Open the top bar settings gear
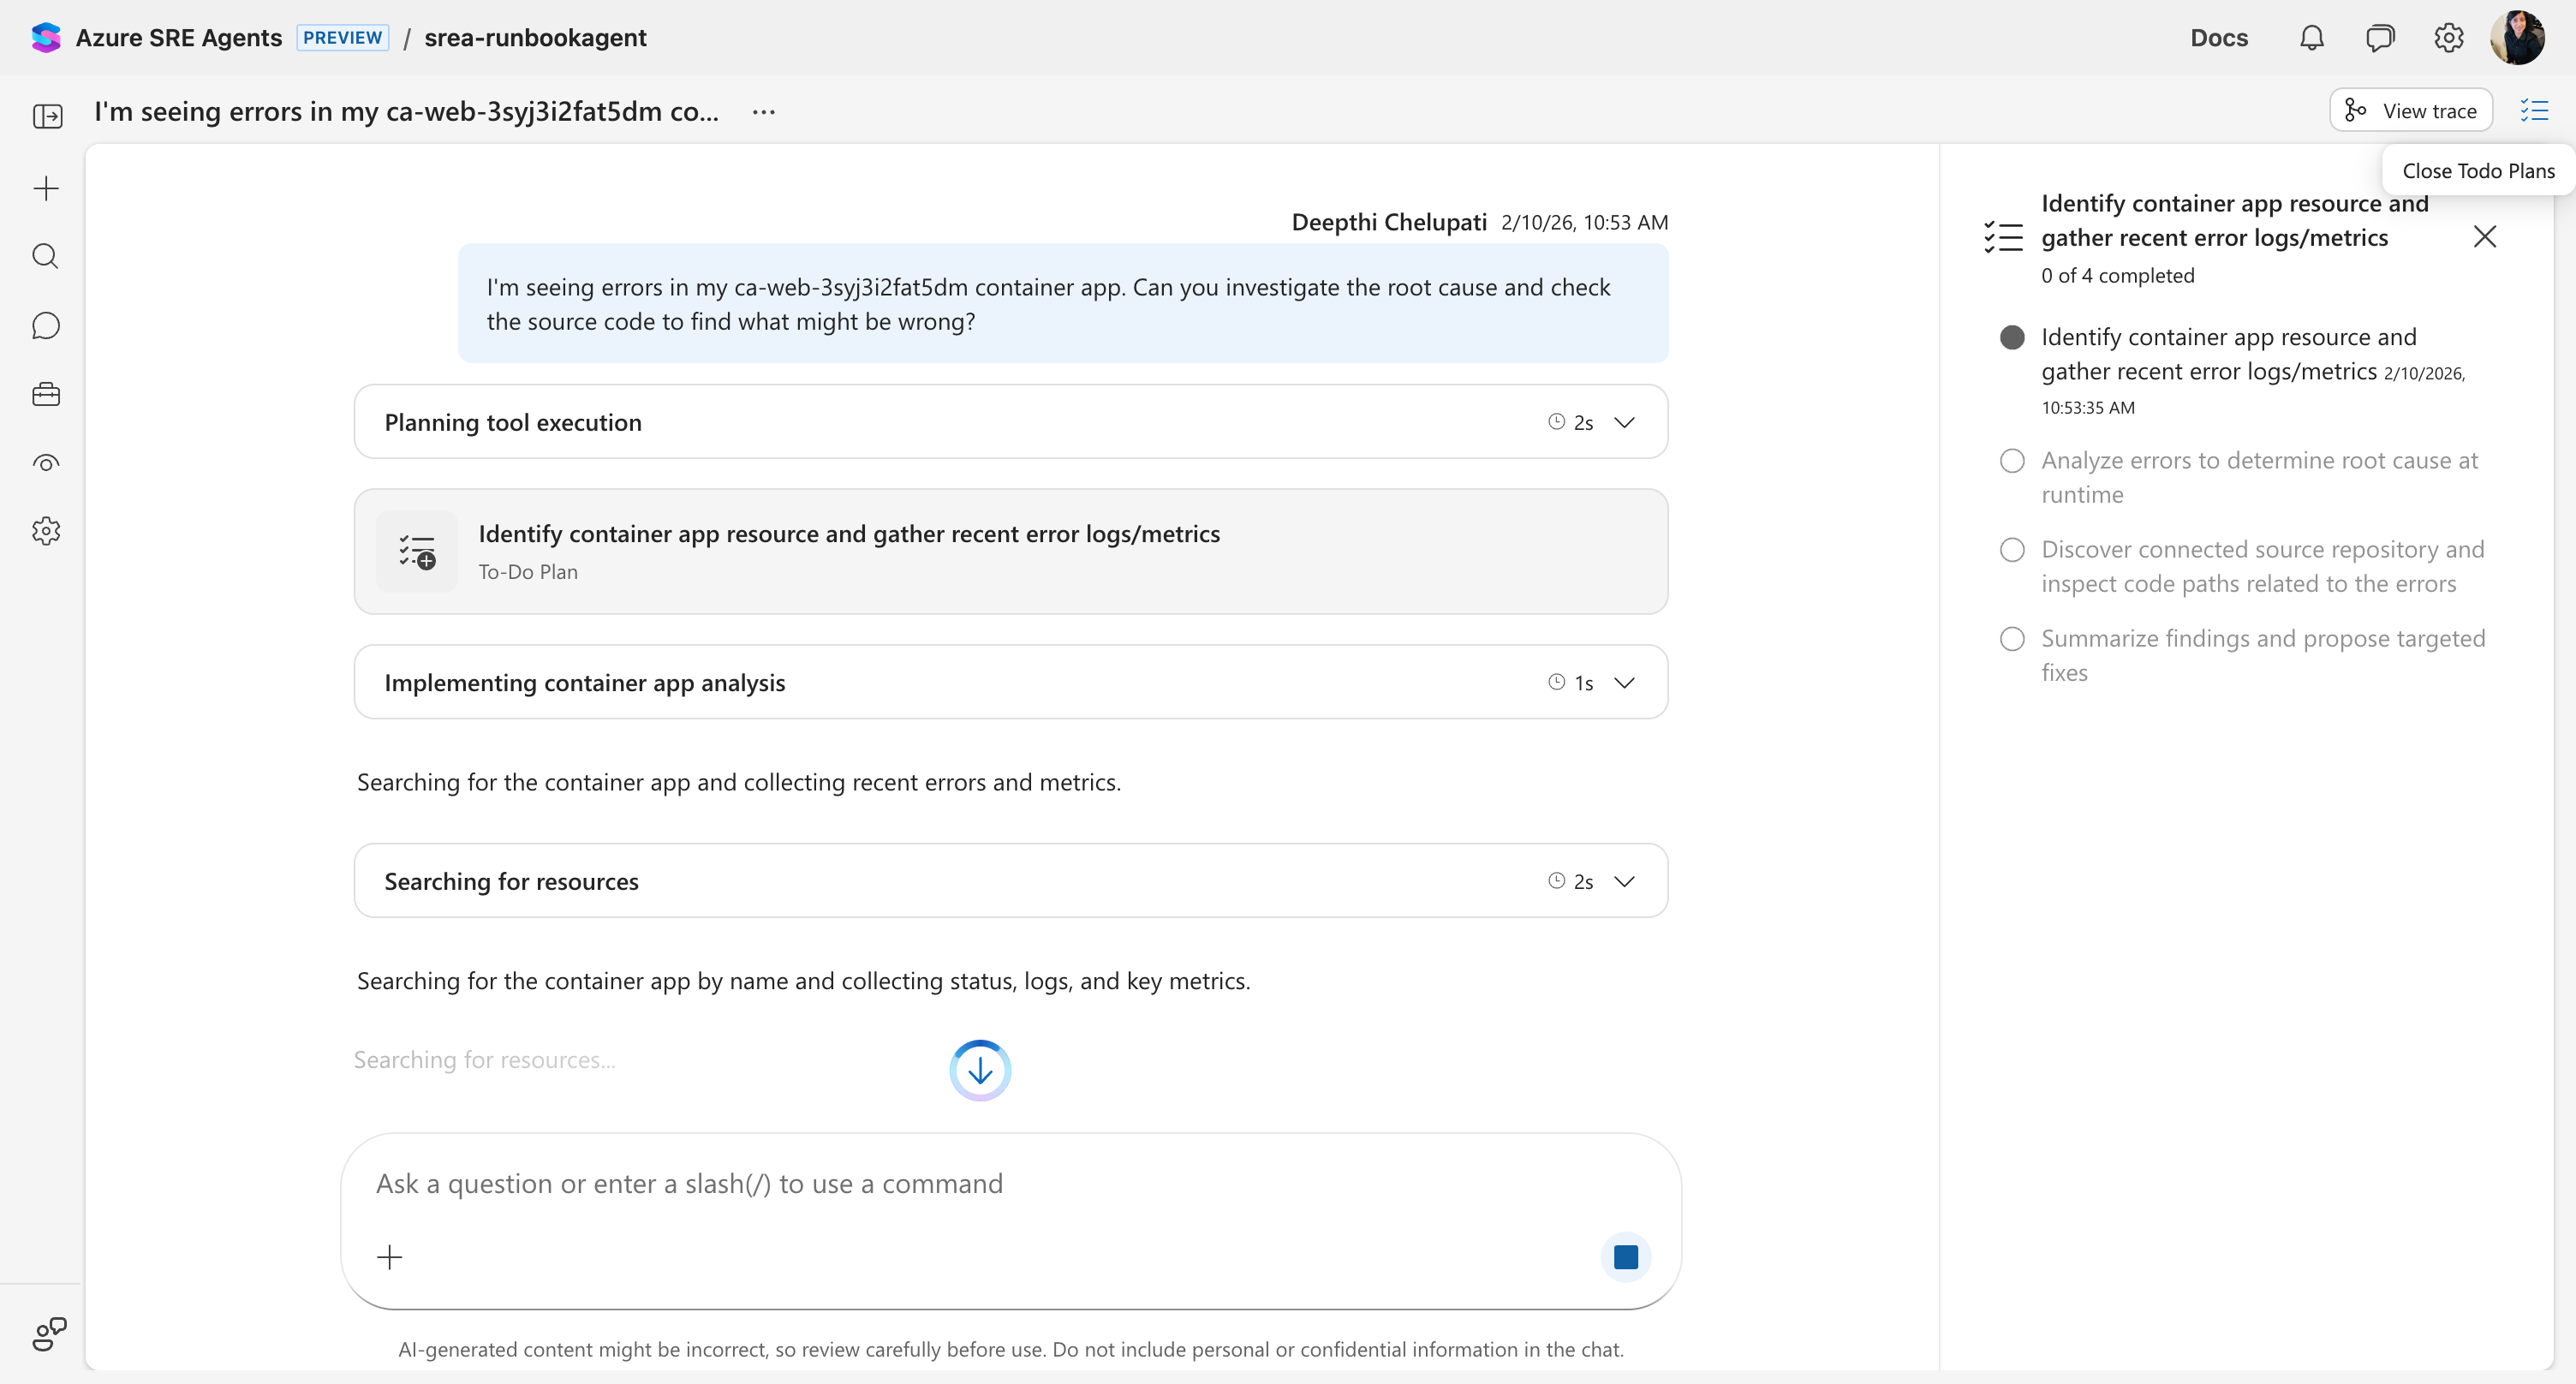This screenshot has width=2576, height=1384. point(2448,38)
